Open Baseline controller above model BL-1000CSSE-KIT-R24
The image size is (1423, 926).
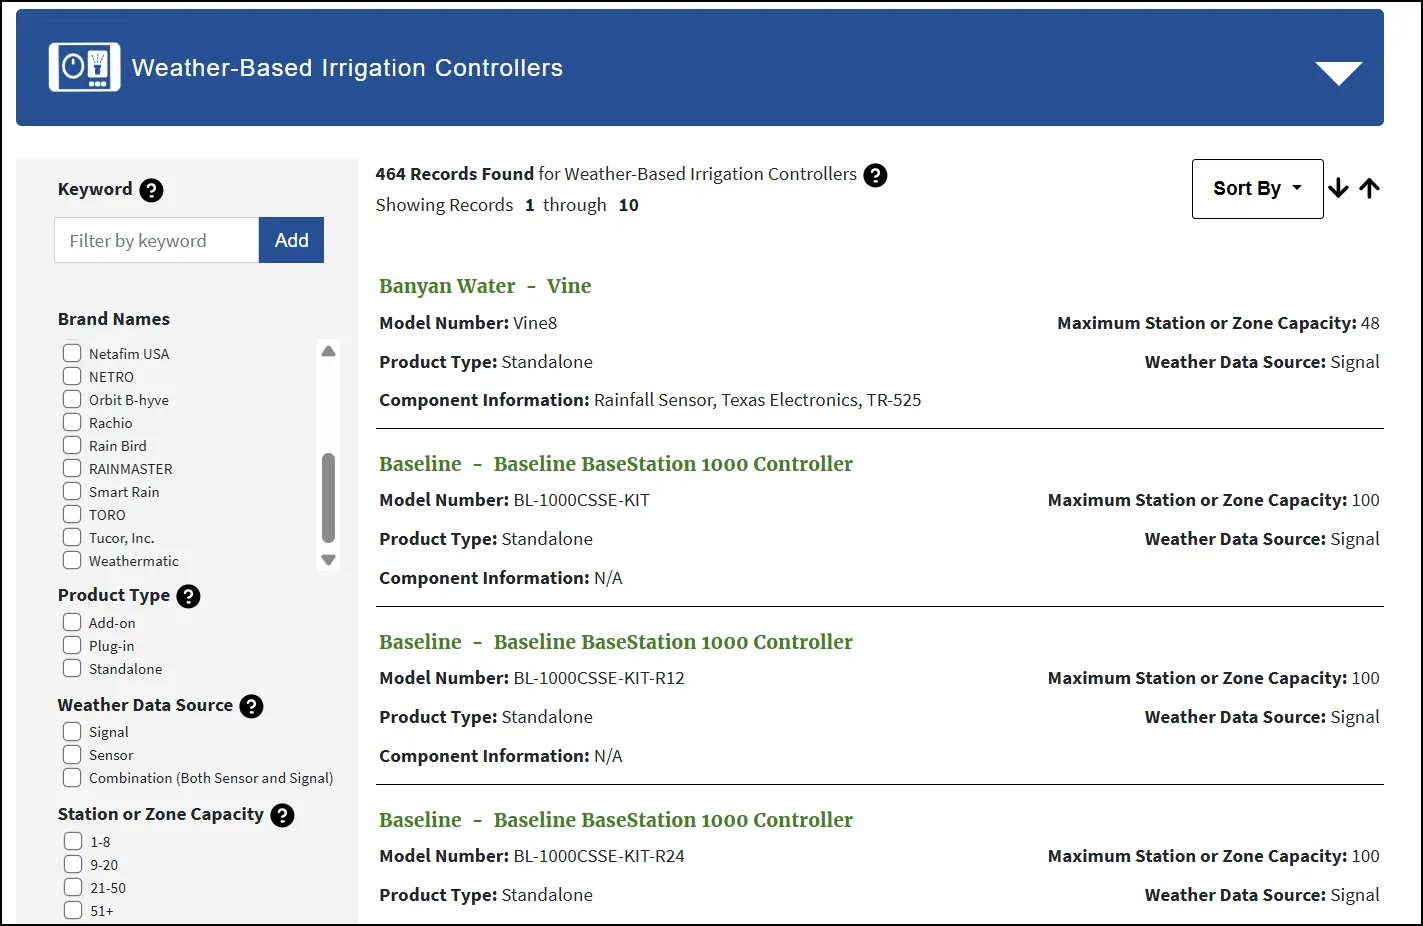616,820
